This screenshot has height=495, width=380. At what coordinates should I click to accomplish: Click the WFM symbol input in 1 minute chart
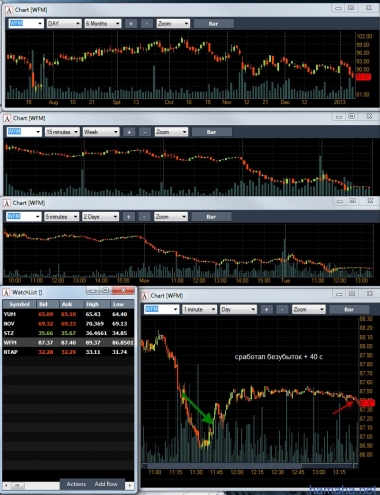(x=162, y=310)
